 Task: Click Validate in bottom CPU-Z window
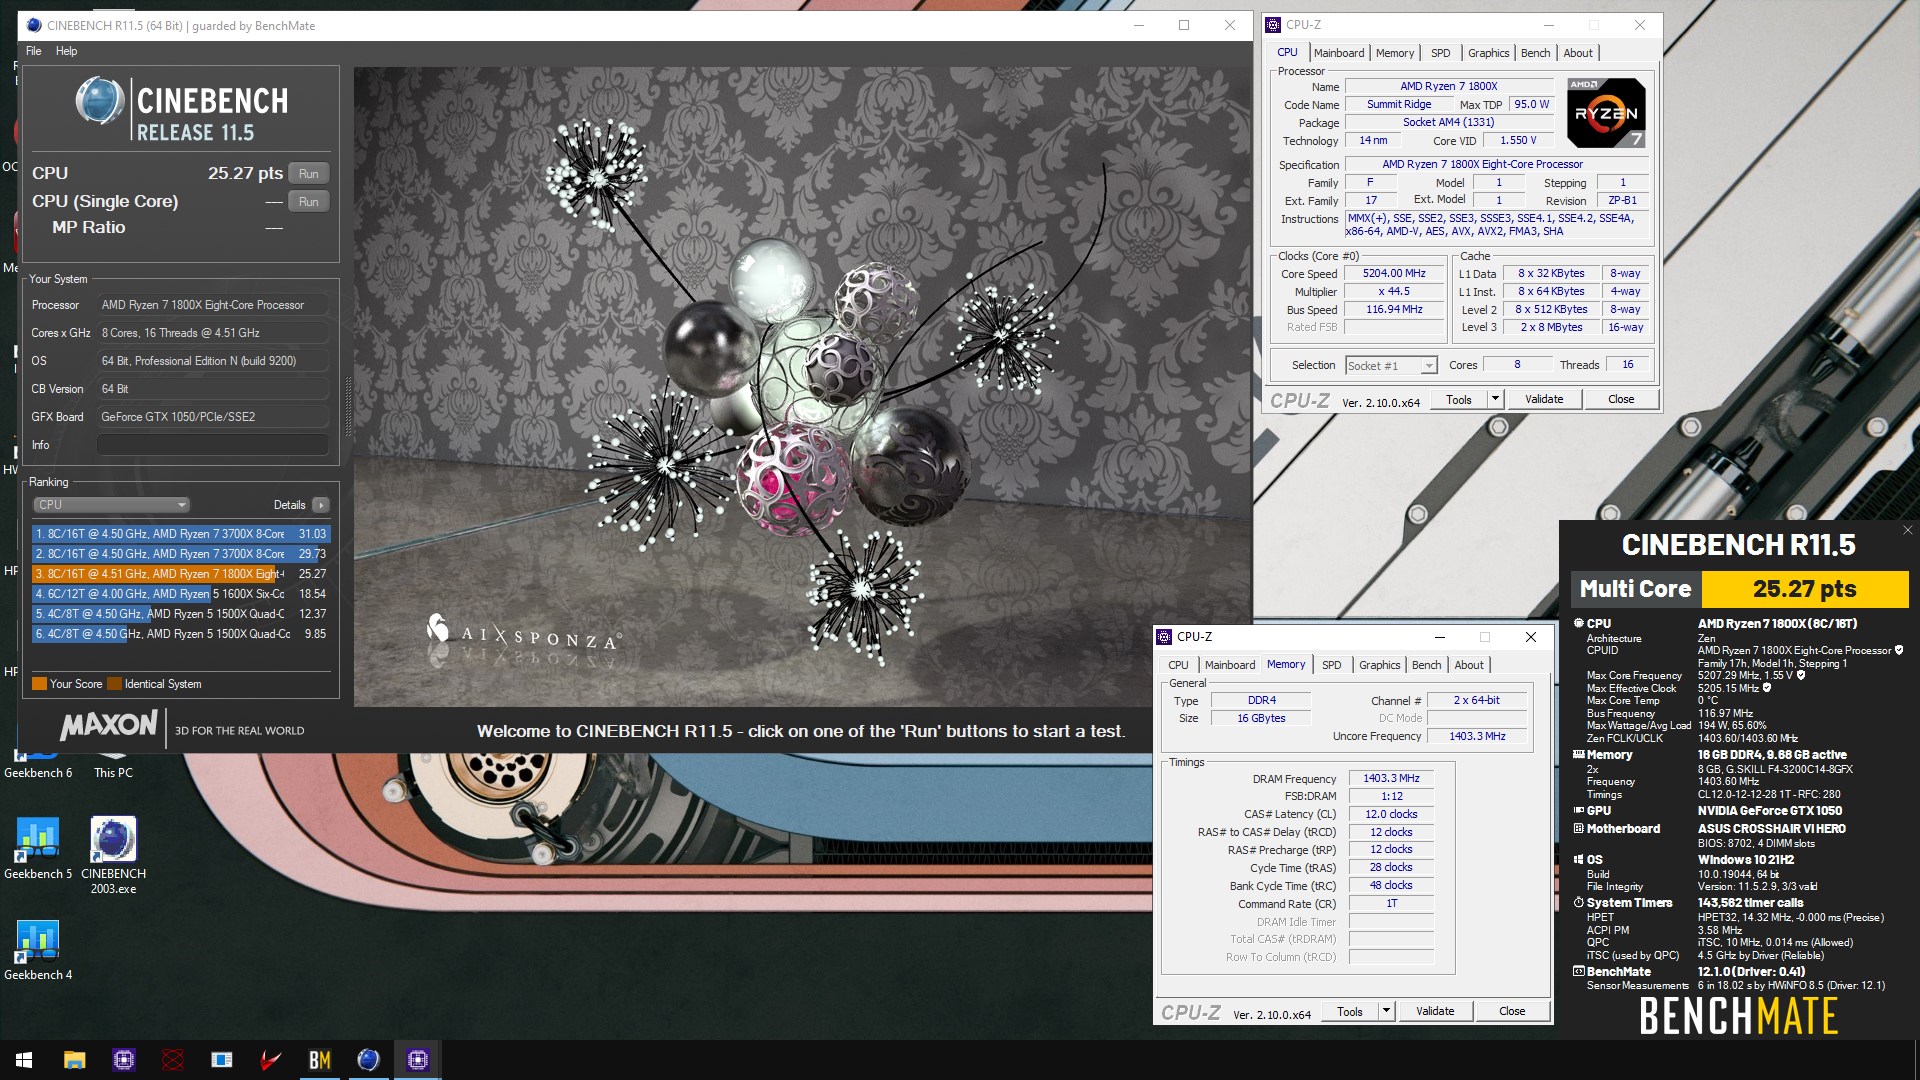(x=1434, y=1011)
